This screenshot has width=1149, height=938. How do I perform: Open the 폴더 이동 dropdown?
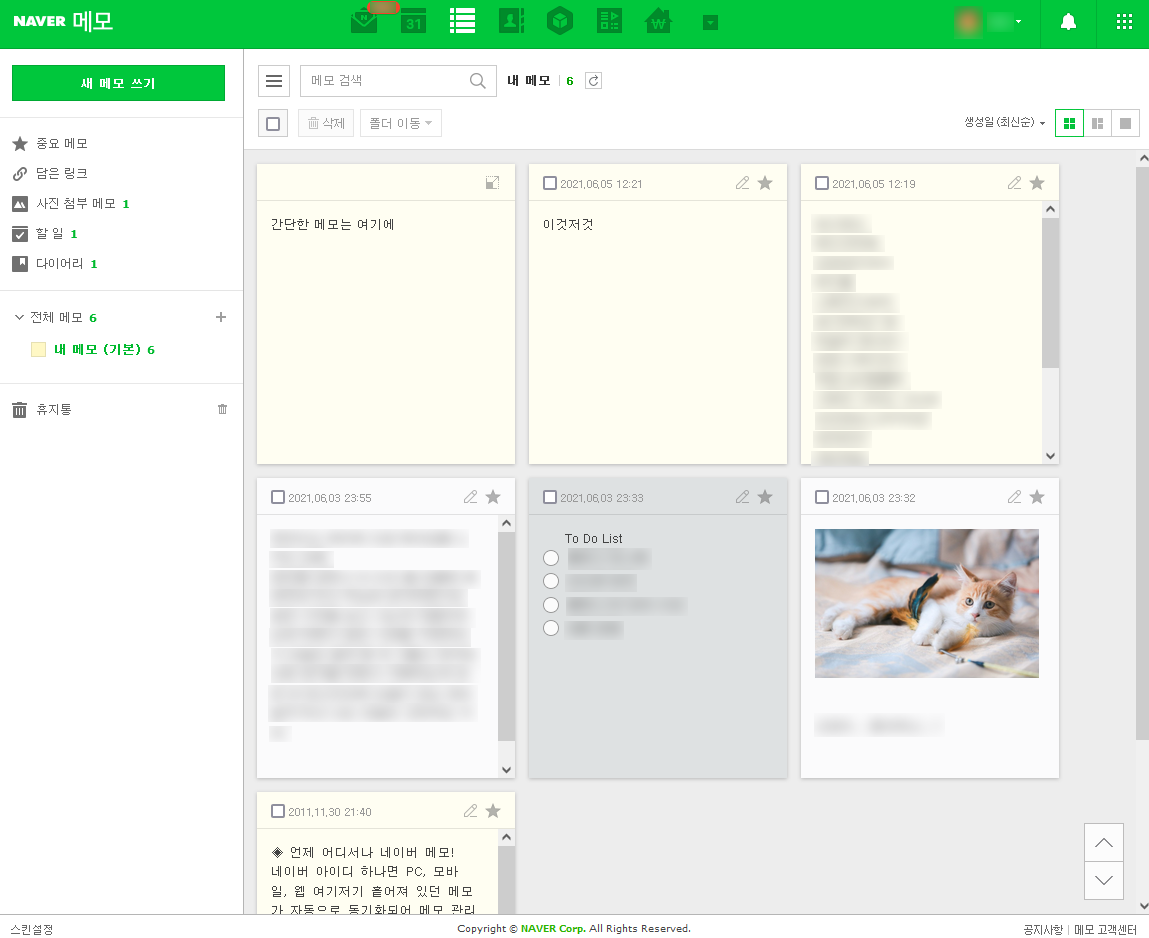pyautogui.click(x=401, y=123)
